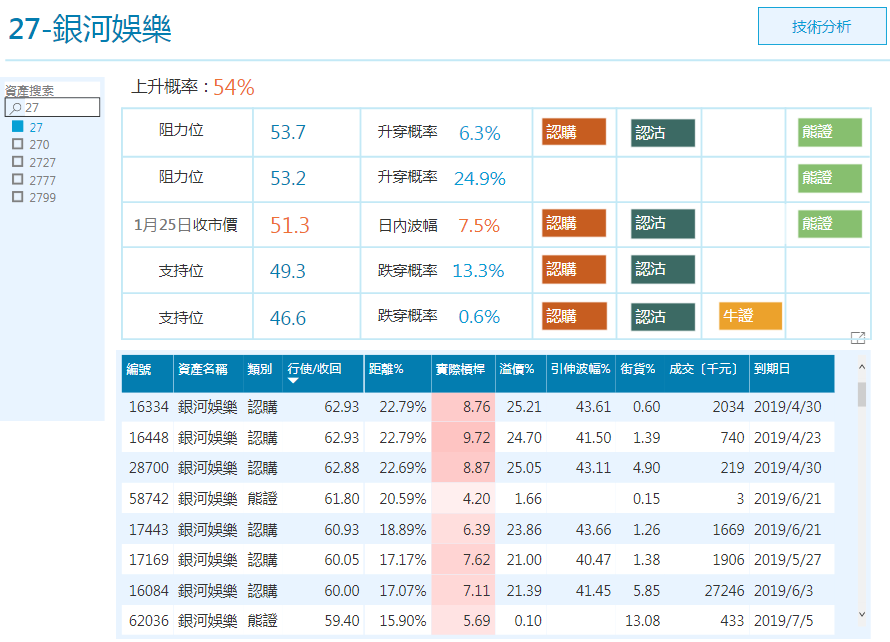This screenshot has height=642, width=890.
Task: Click expiry date 2019/6/3
Action: click(x=783, y=590)
